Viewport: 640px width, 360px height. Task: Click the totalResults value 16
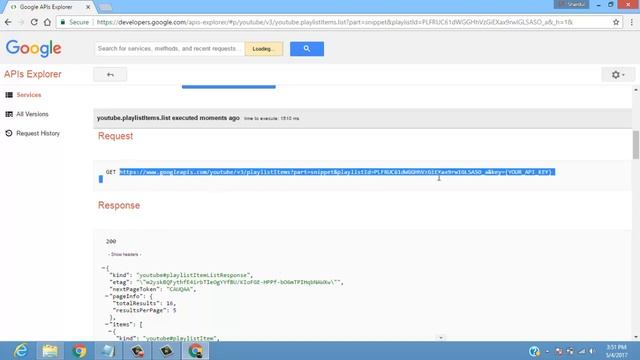(170, 303)
